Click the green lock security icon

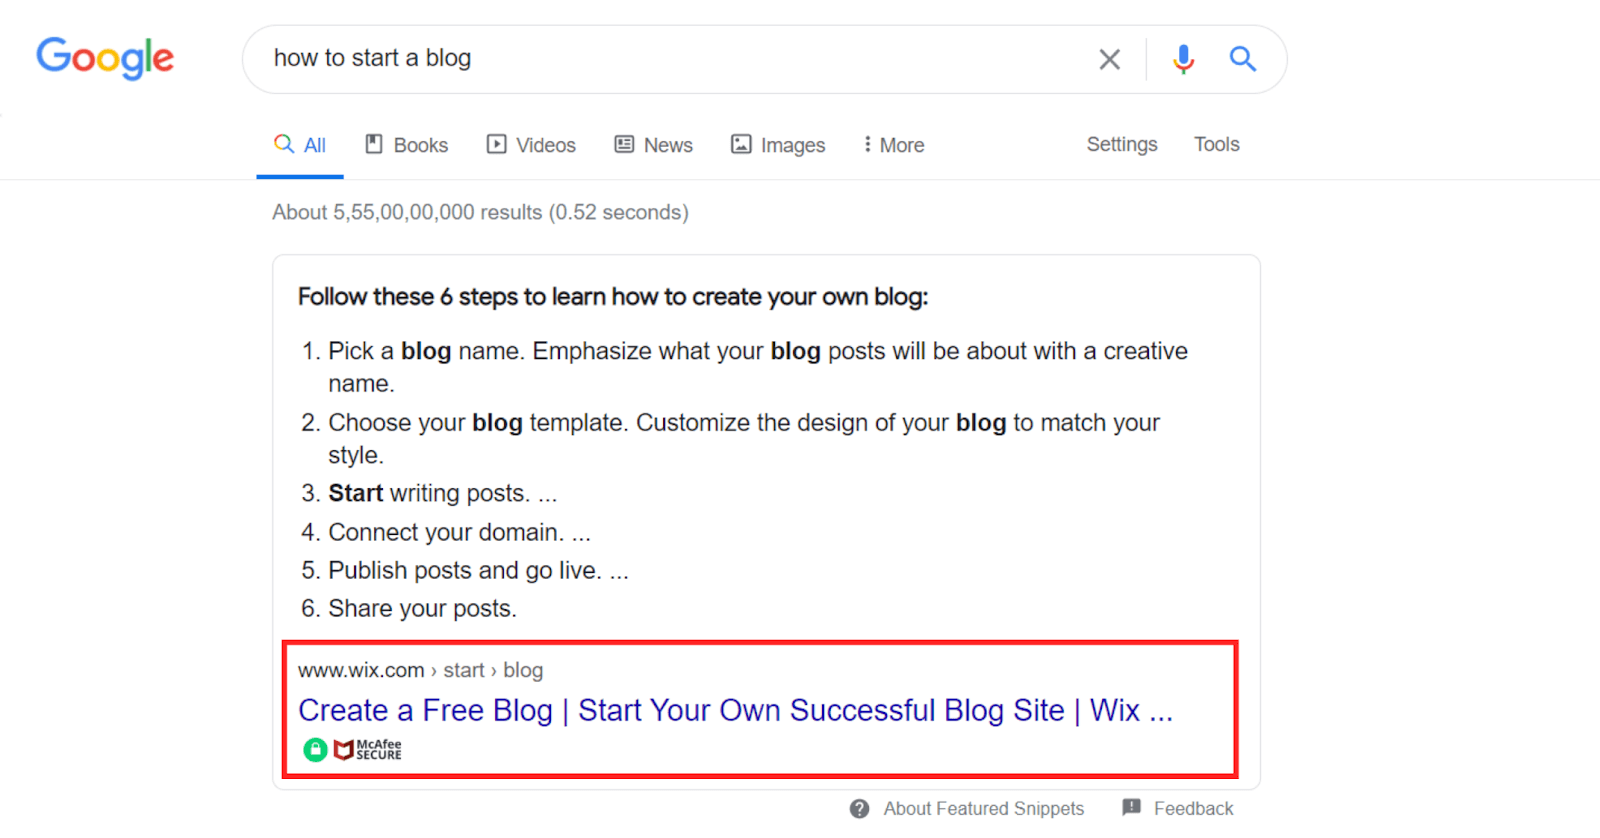[x=315, y=749]
